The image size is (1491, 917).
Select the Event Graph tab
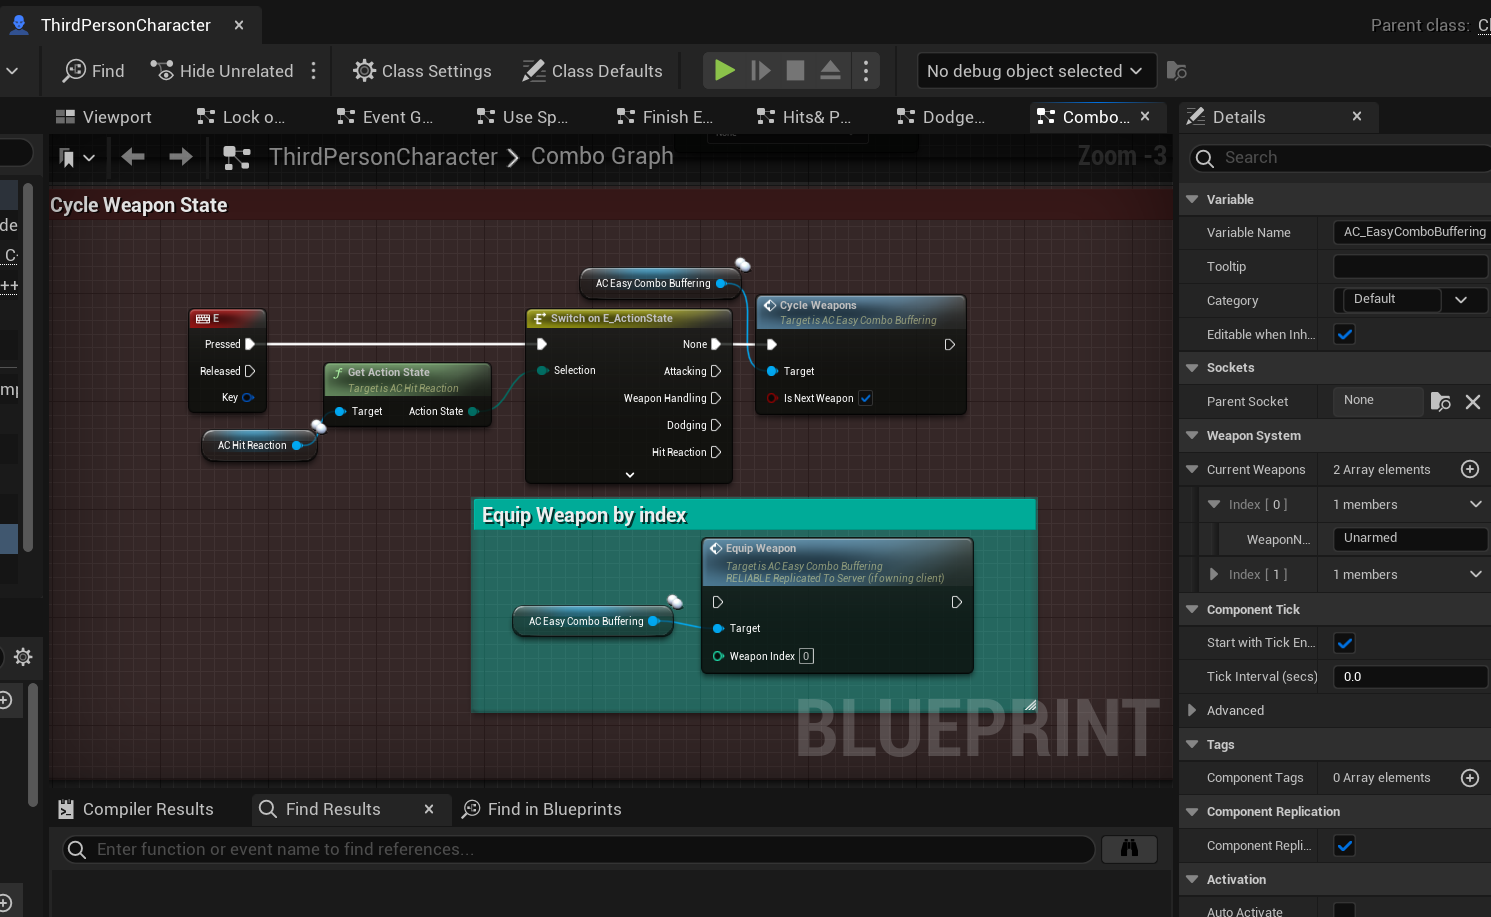pos(384,116)
